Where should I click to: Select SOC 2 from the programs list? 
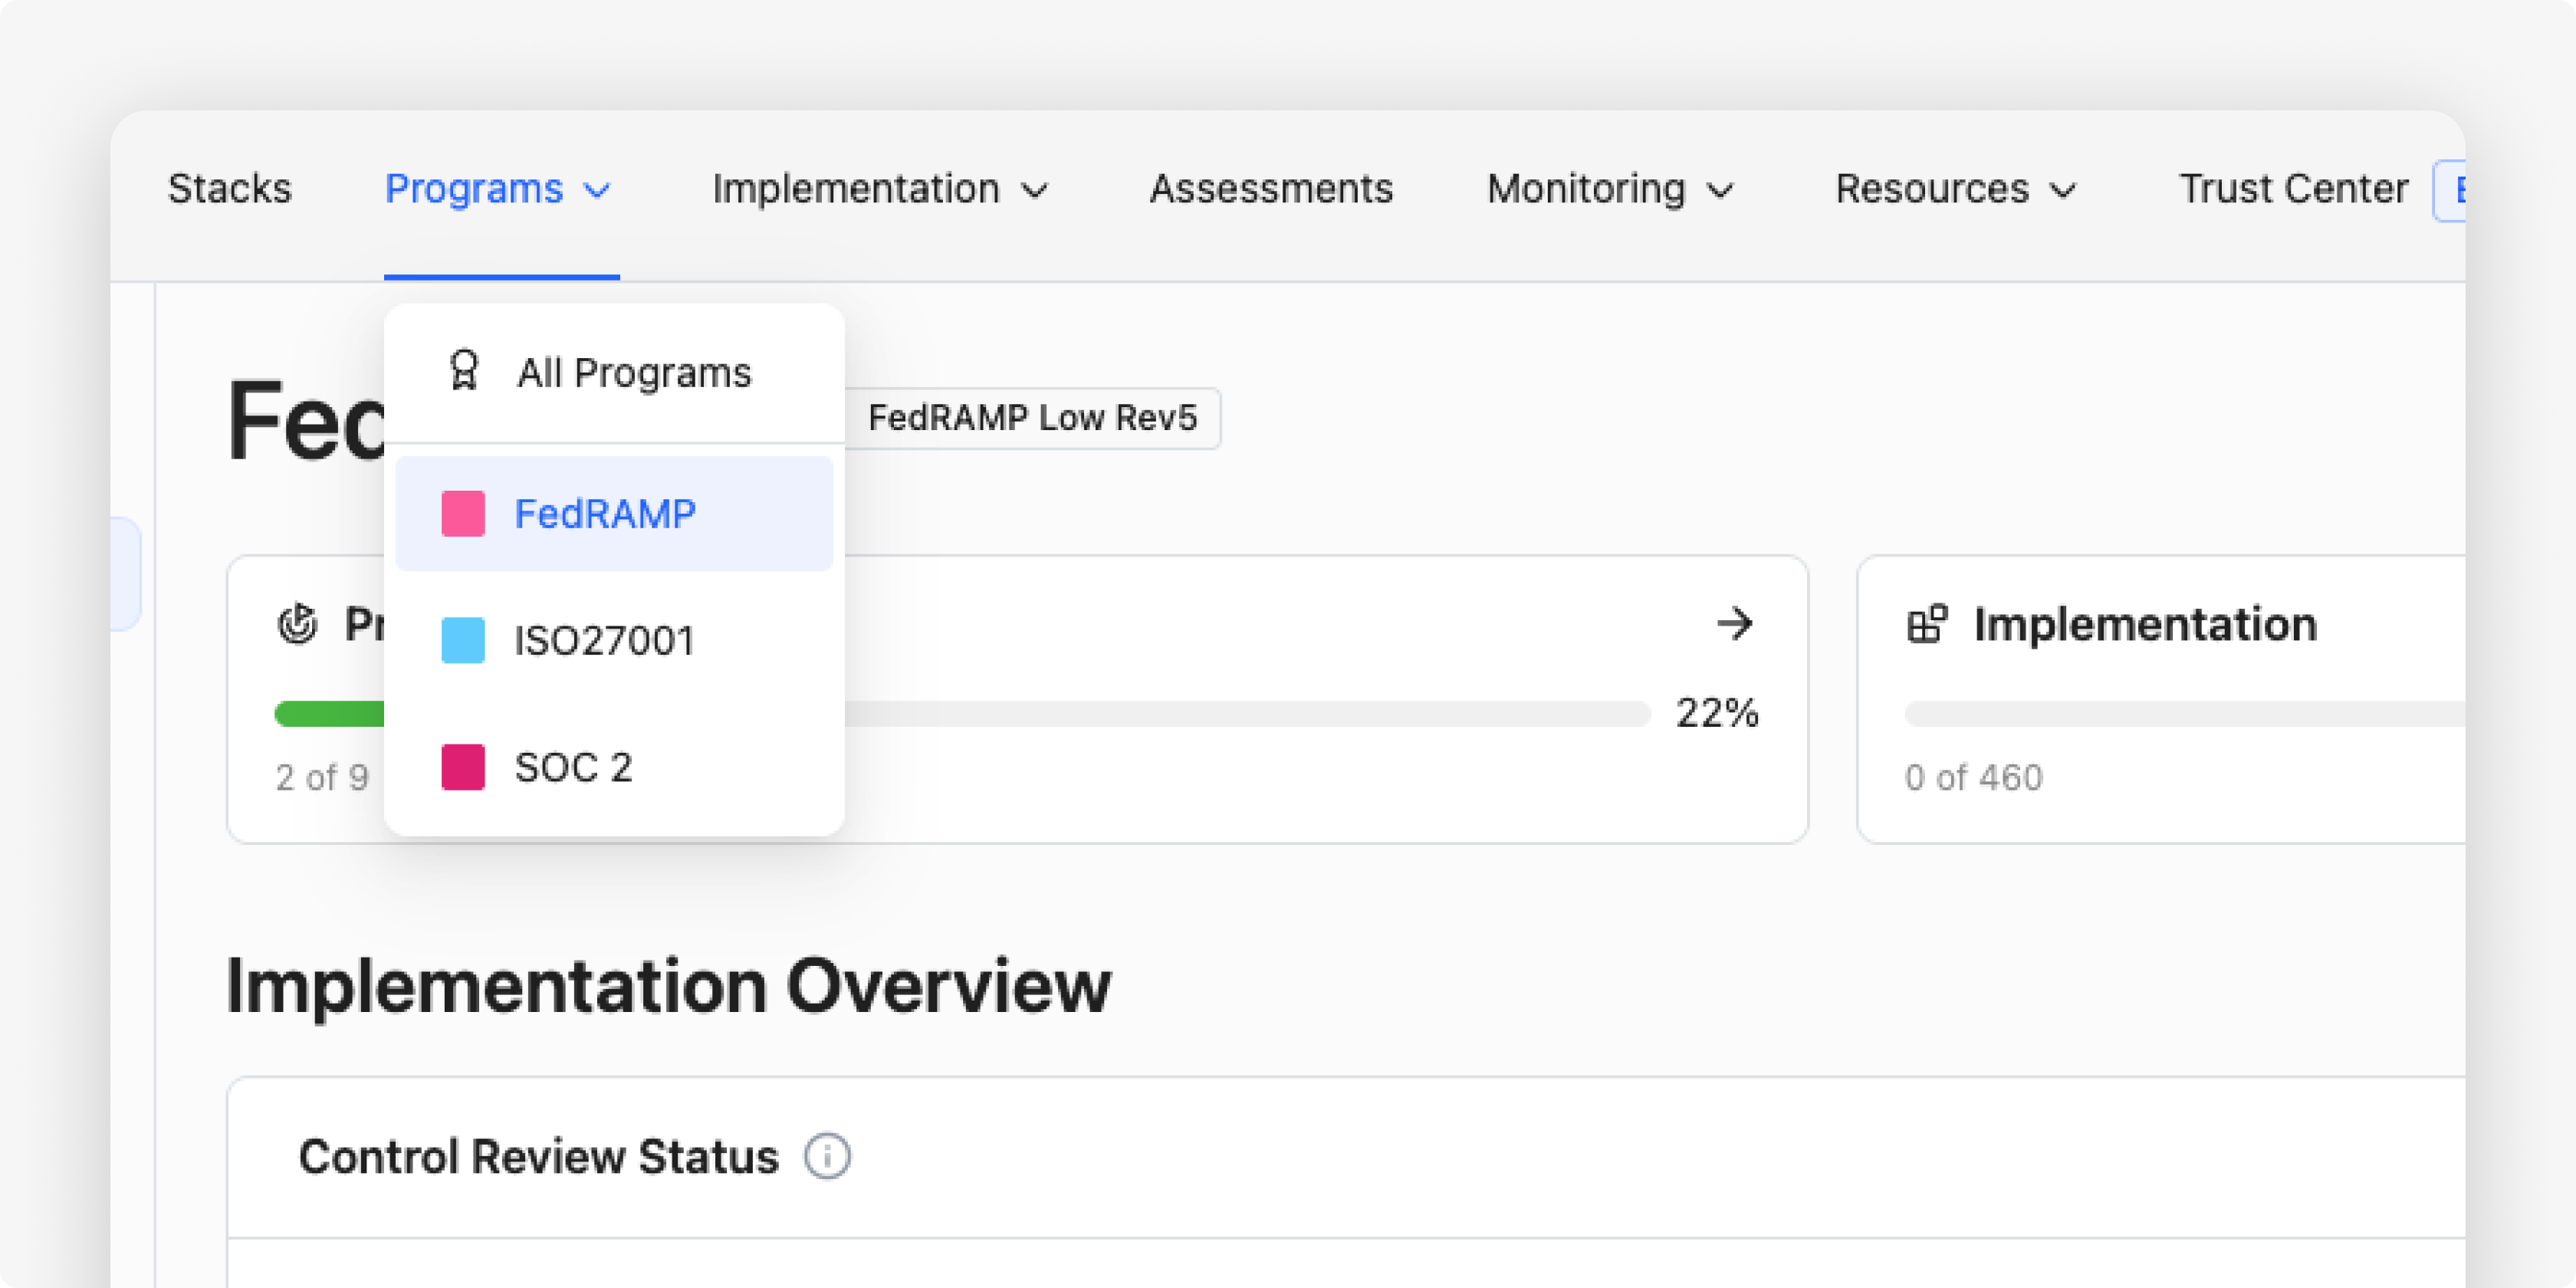tap(614, 767)
